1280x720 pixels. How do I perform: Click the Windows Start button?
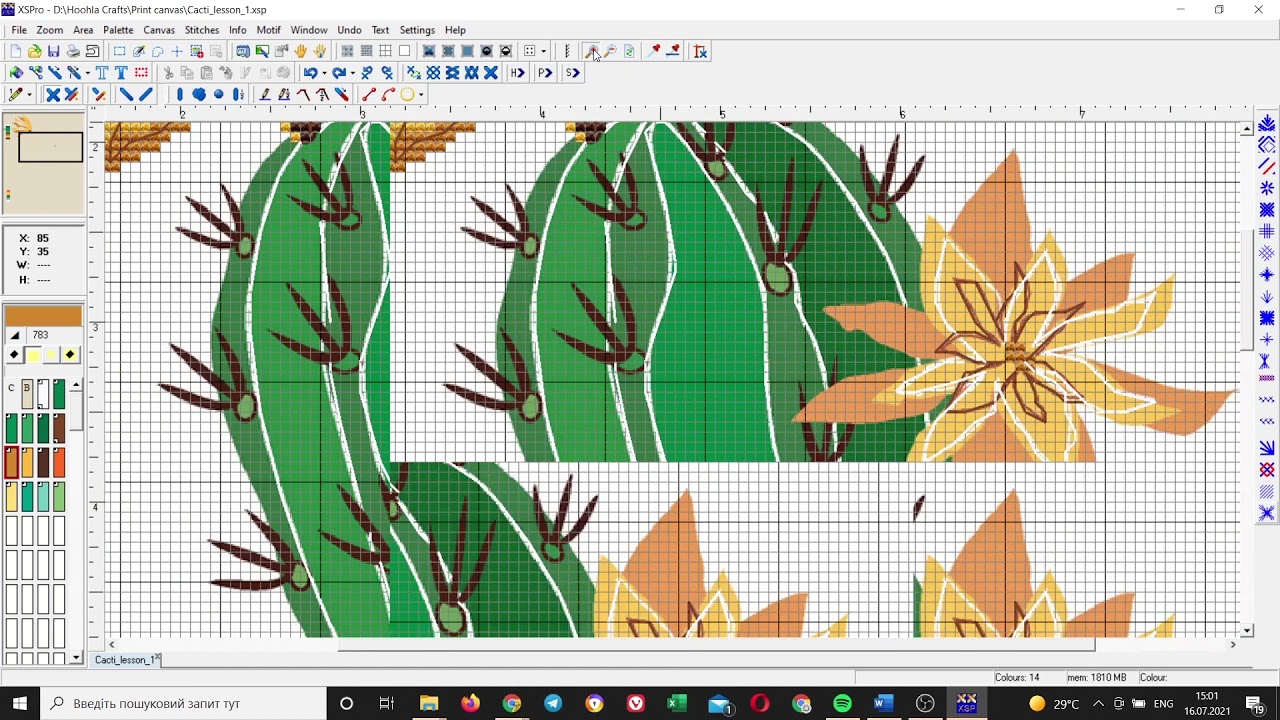[x=20, y=703]
